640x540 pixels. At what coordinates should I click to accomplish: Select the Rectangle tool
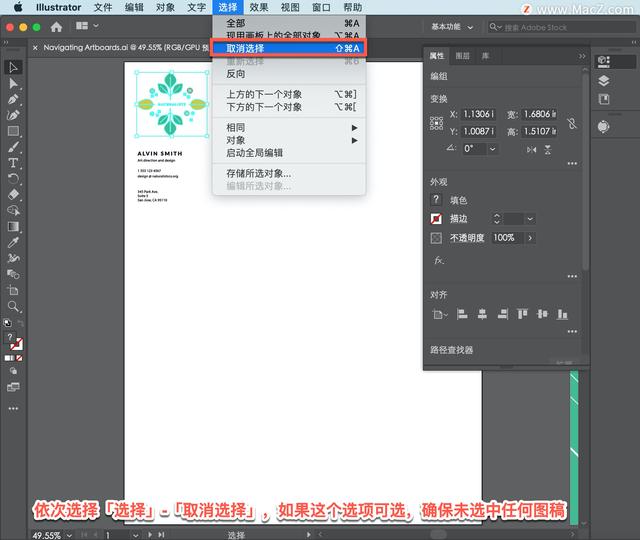(13, 131)
